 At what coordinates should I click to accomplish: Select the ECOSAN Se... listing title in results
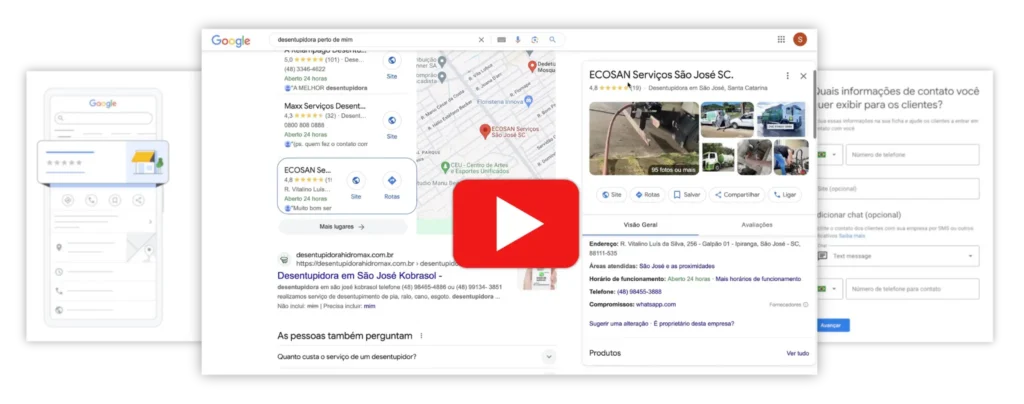[308, 170]
